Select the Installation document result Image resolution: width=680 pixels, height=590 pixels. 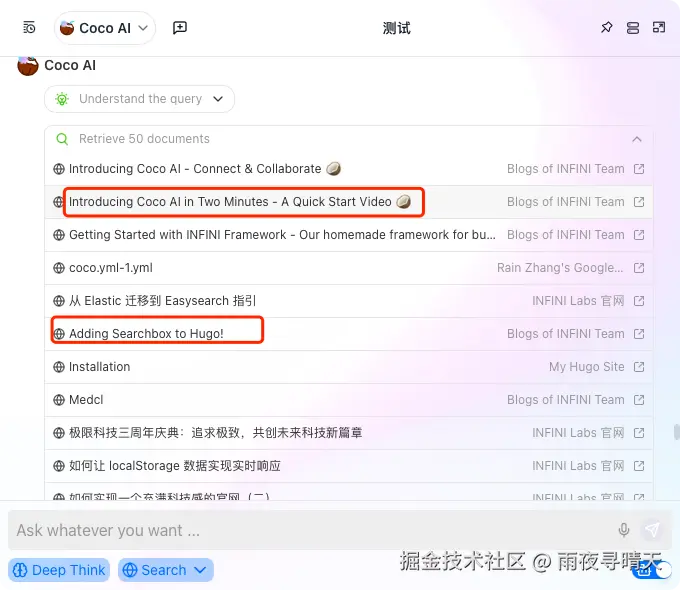click(x=349, y=367)
